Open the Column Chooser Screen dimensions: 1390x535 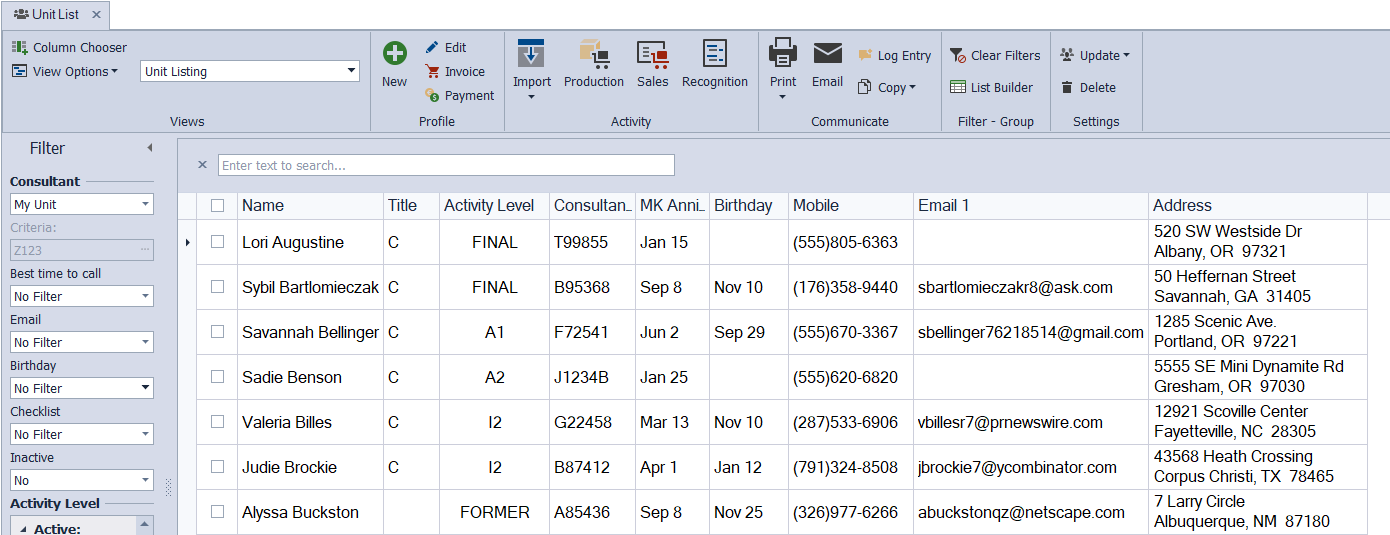(69, 47)
